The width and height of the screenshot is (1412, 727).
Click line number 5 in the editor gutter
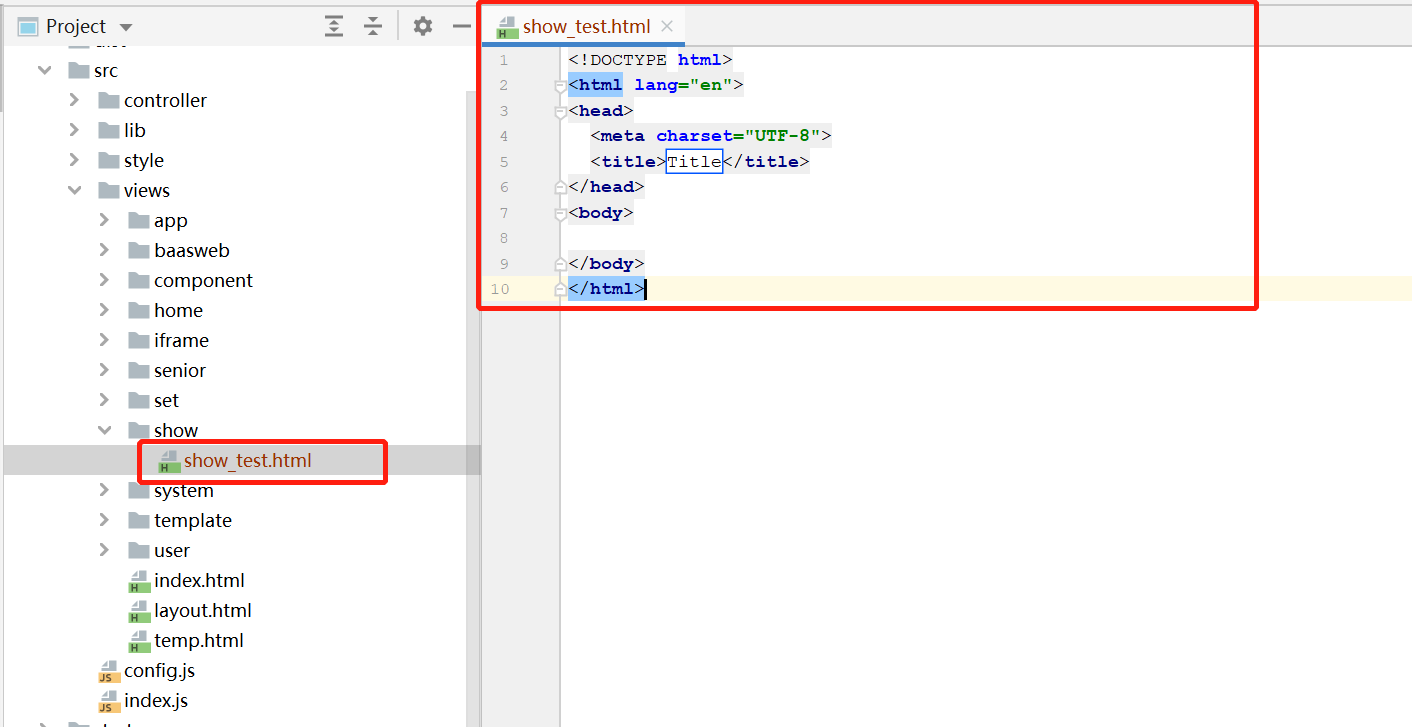(x=504, y=161)
